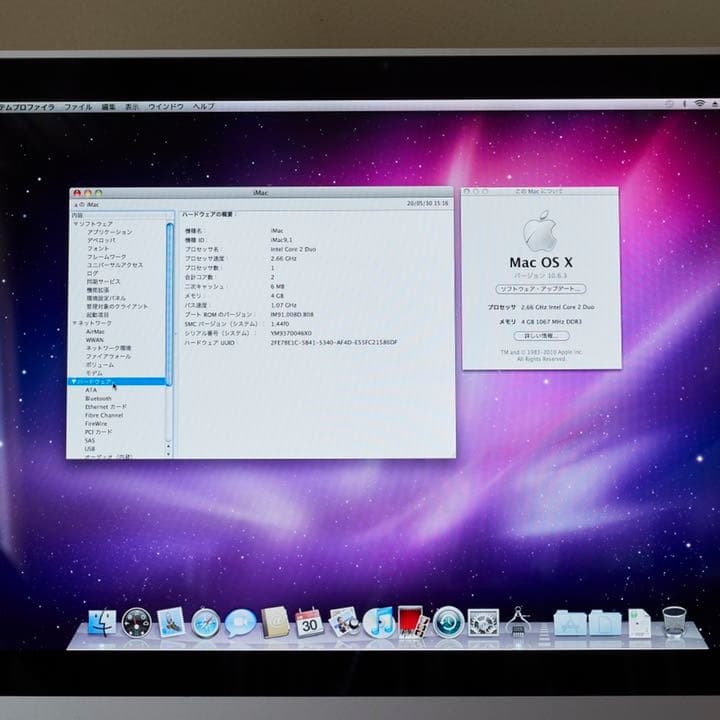Open Documents folder stack in Dock

605,623
